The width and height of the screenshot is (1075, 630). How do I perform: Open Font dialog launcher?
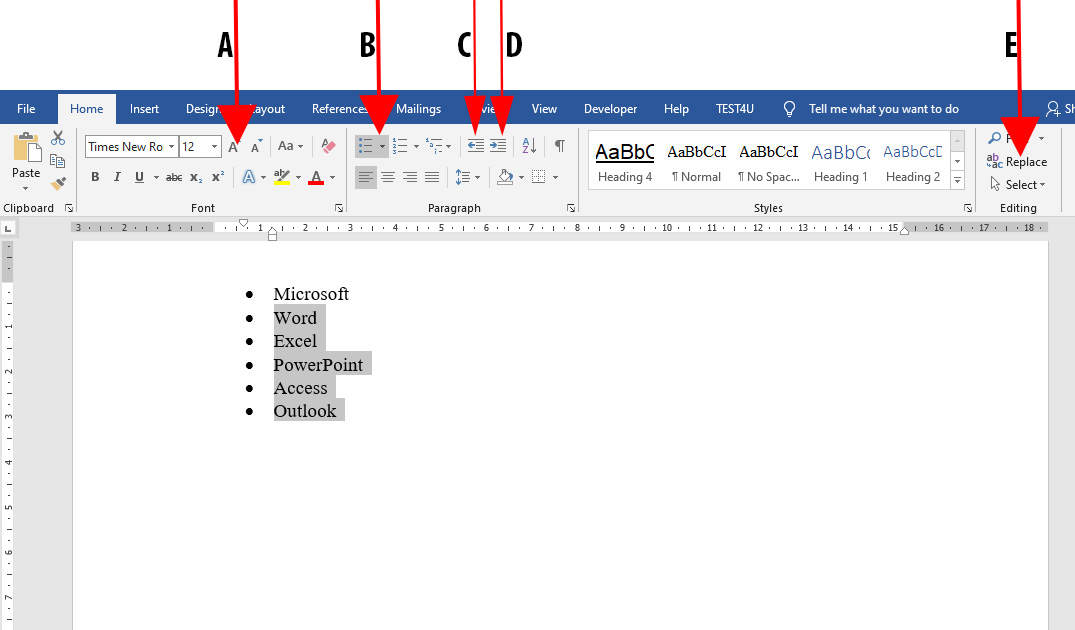coord(339,208)
